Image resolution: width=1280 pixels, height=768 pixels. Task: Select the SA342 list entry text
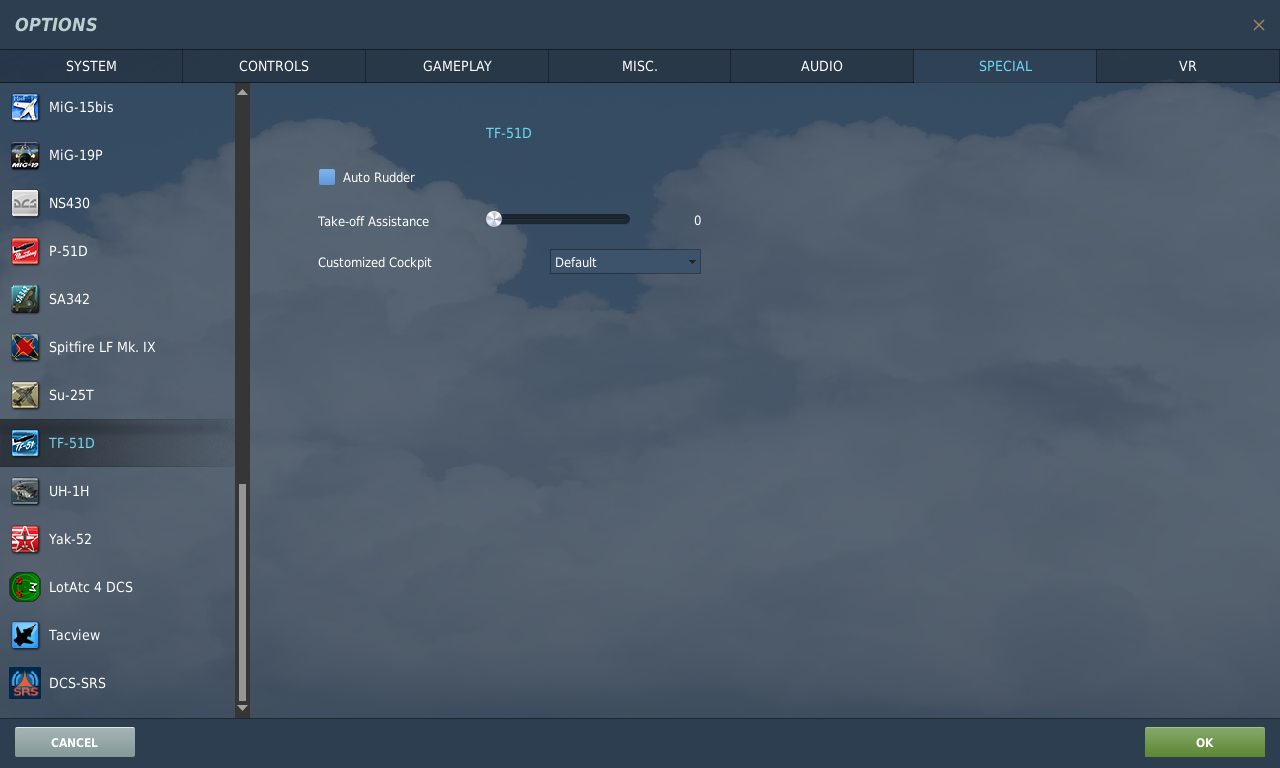pos(69,299)
